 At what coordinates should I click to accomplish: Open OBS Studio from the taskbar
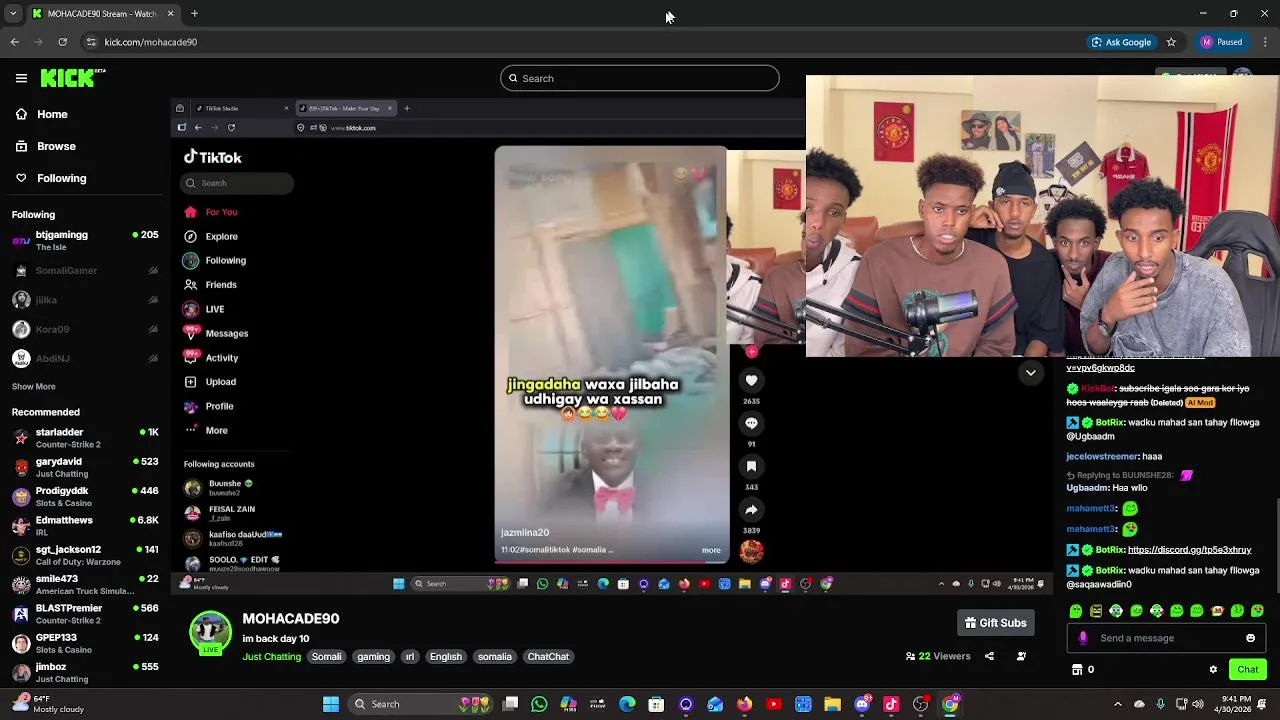tap(920, 704)
